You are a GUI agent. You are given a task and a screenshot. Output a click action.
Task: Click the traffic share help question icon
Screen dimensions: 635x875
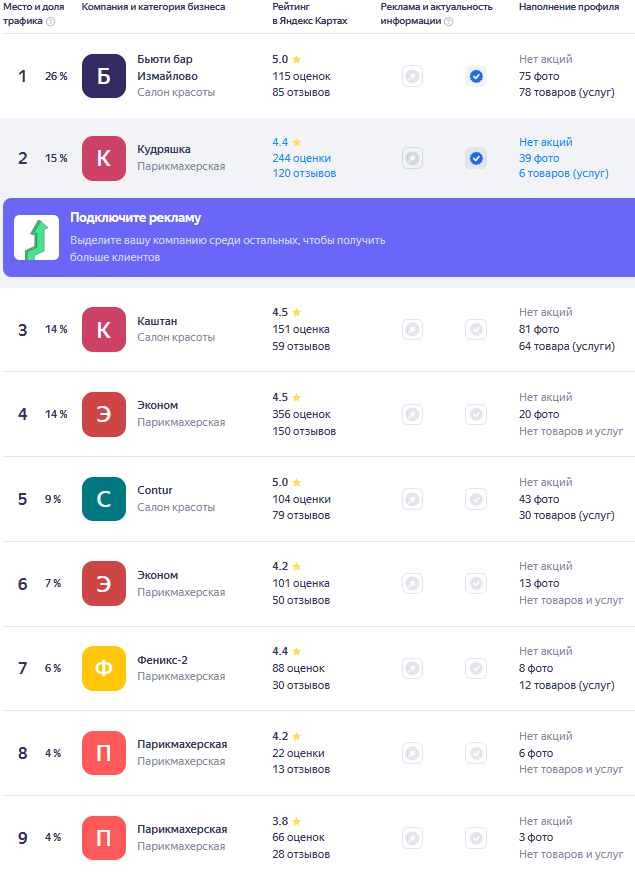click(x=50, y=21)
